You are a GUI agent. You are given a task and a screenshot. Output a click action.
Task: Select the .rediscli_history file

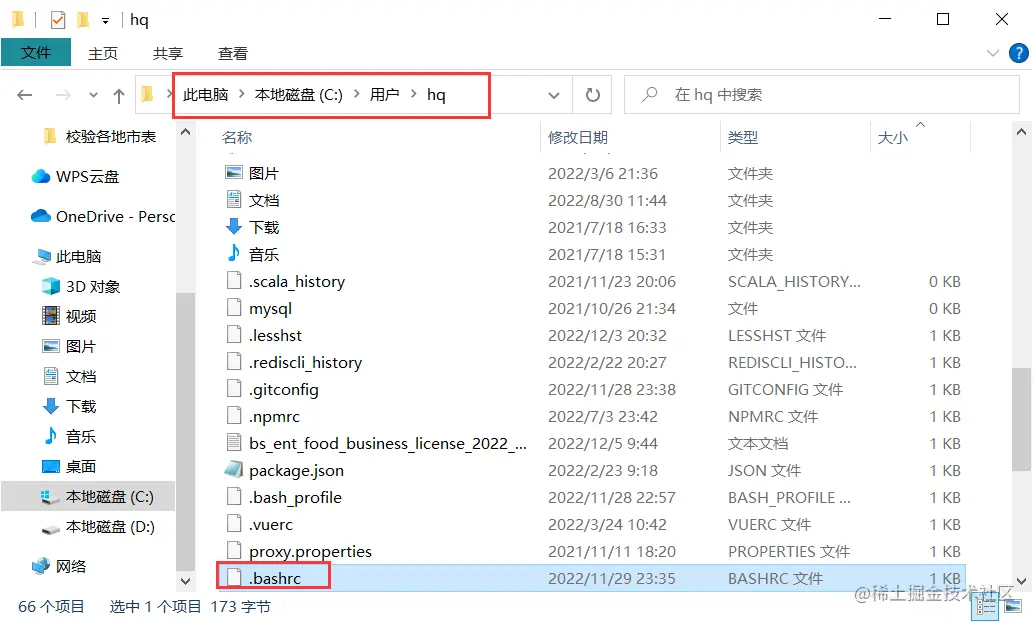pos(305,362)
